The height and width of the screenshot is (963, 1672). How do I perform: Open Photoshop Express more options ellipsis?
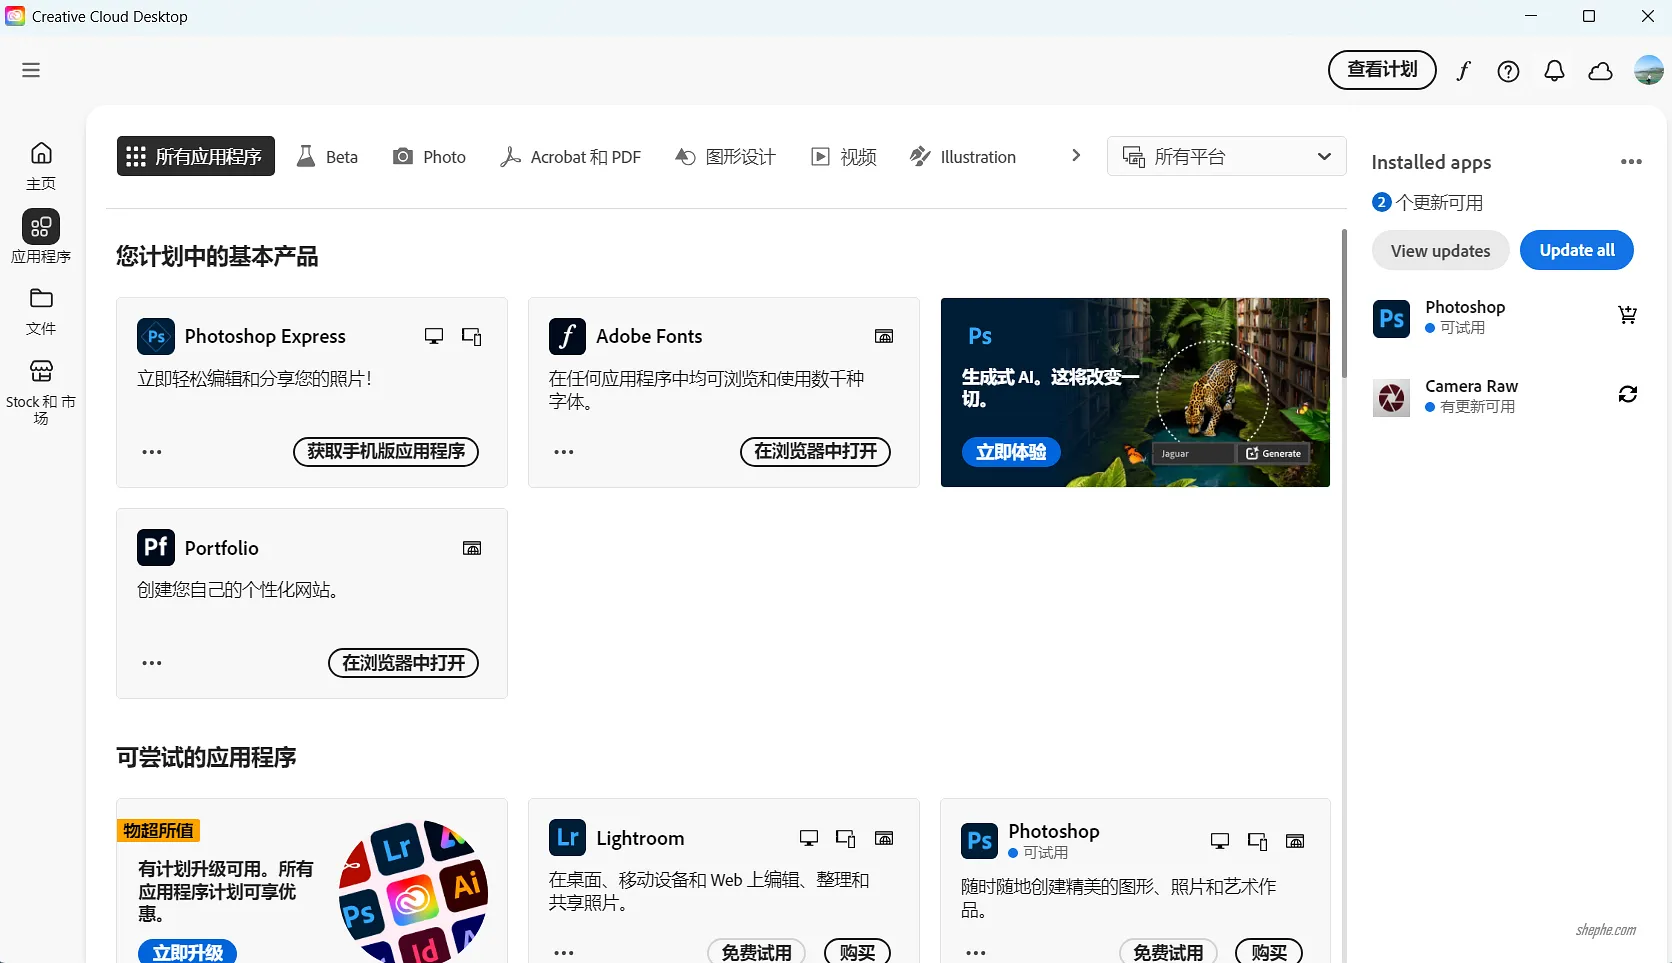pos(152,452)
